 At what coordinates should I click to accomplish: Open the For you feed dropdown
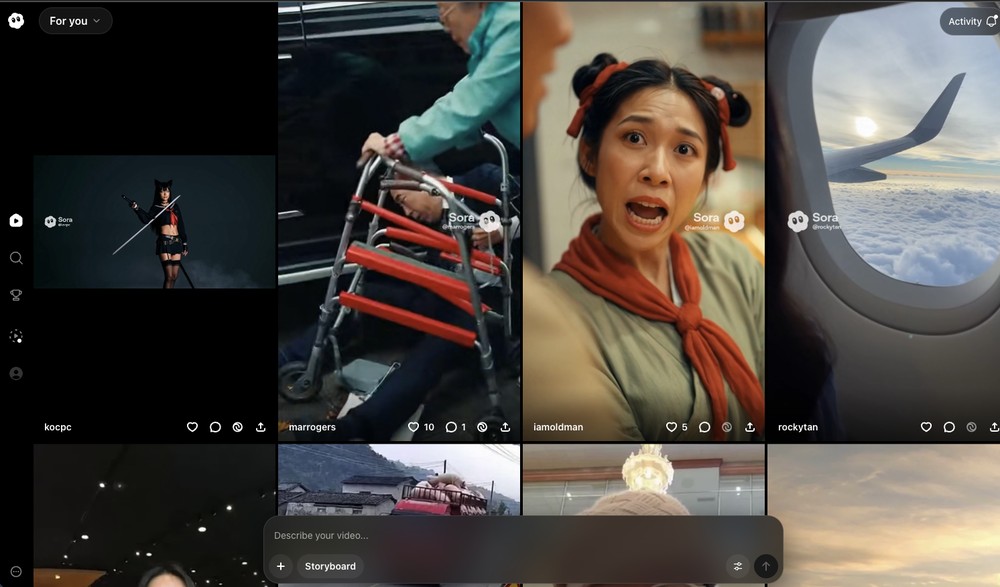pos(75,21)
